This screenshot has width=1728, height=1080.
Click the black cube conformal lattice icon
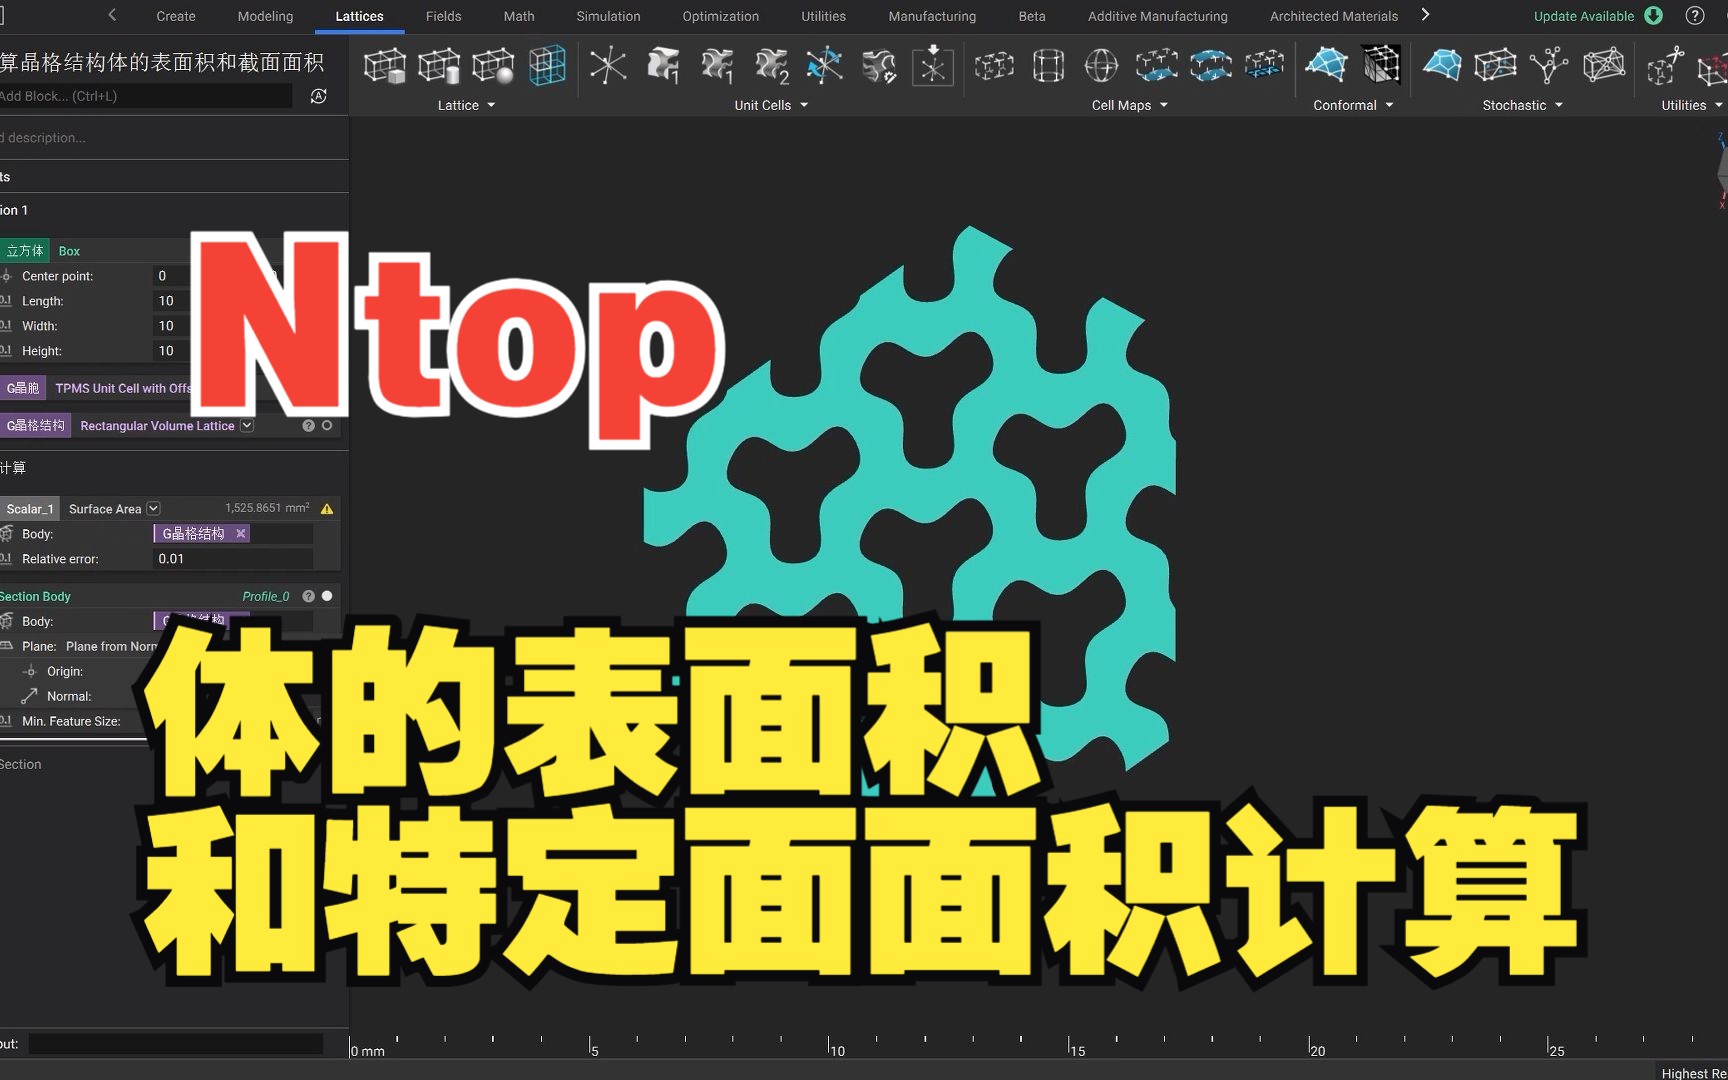point(1382,66)
